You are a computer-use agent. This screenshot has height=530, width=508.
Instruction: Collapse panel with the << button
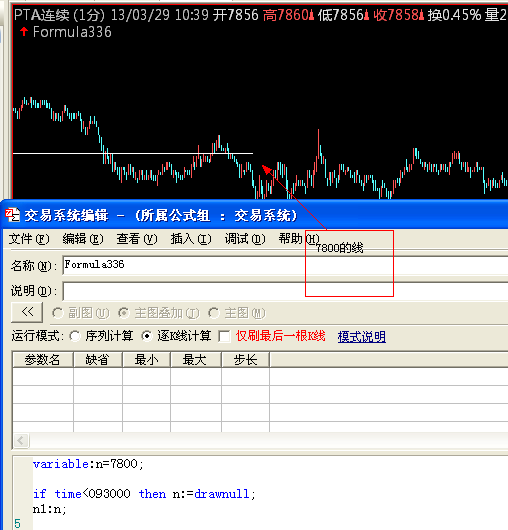click(27, 312)
